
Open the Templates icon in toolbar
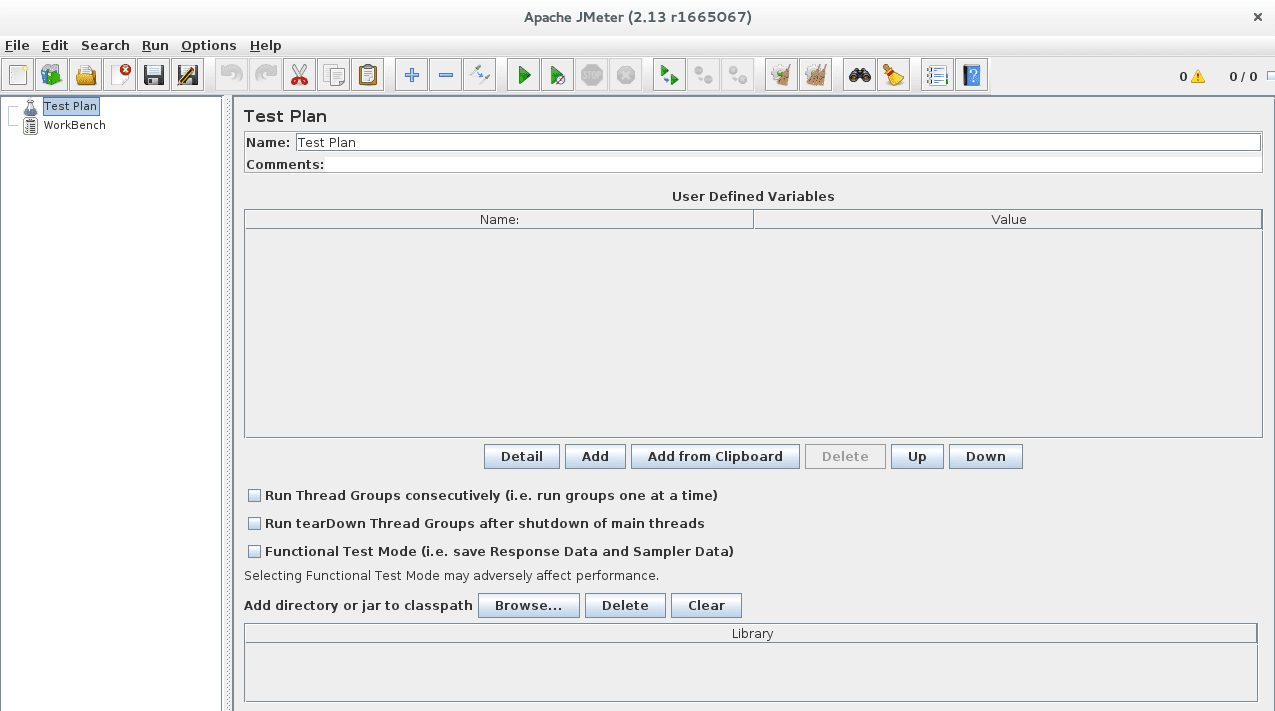tap(52, 75)
